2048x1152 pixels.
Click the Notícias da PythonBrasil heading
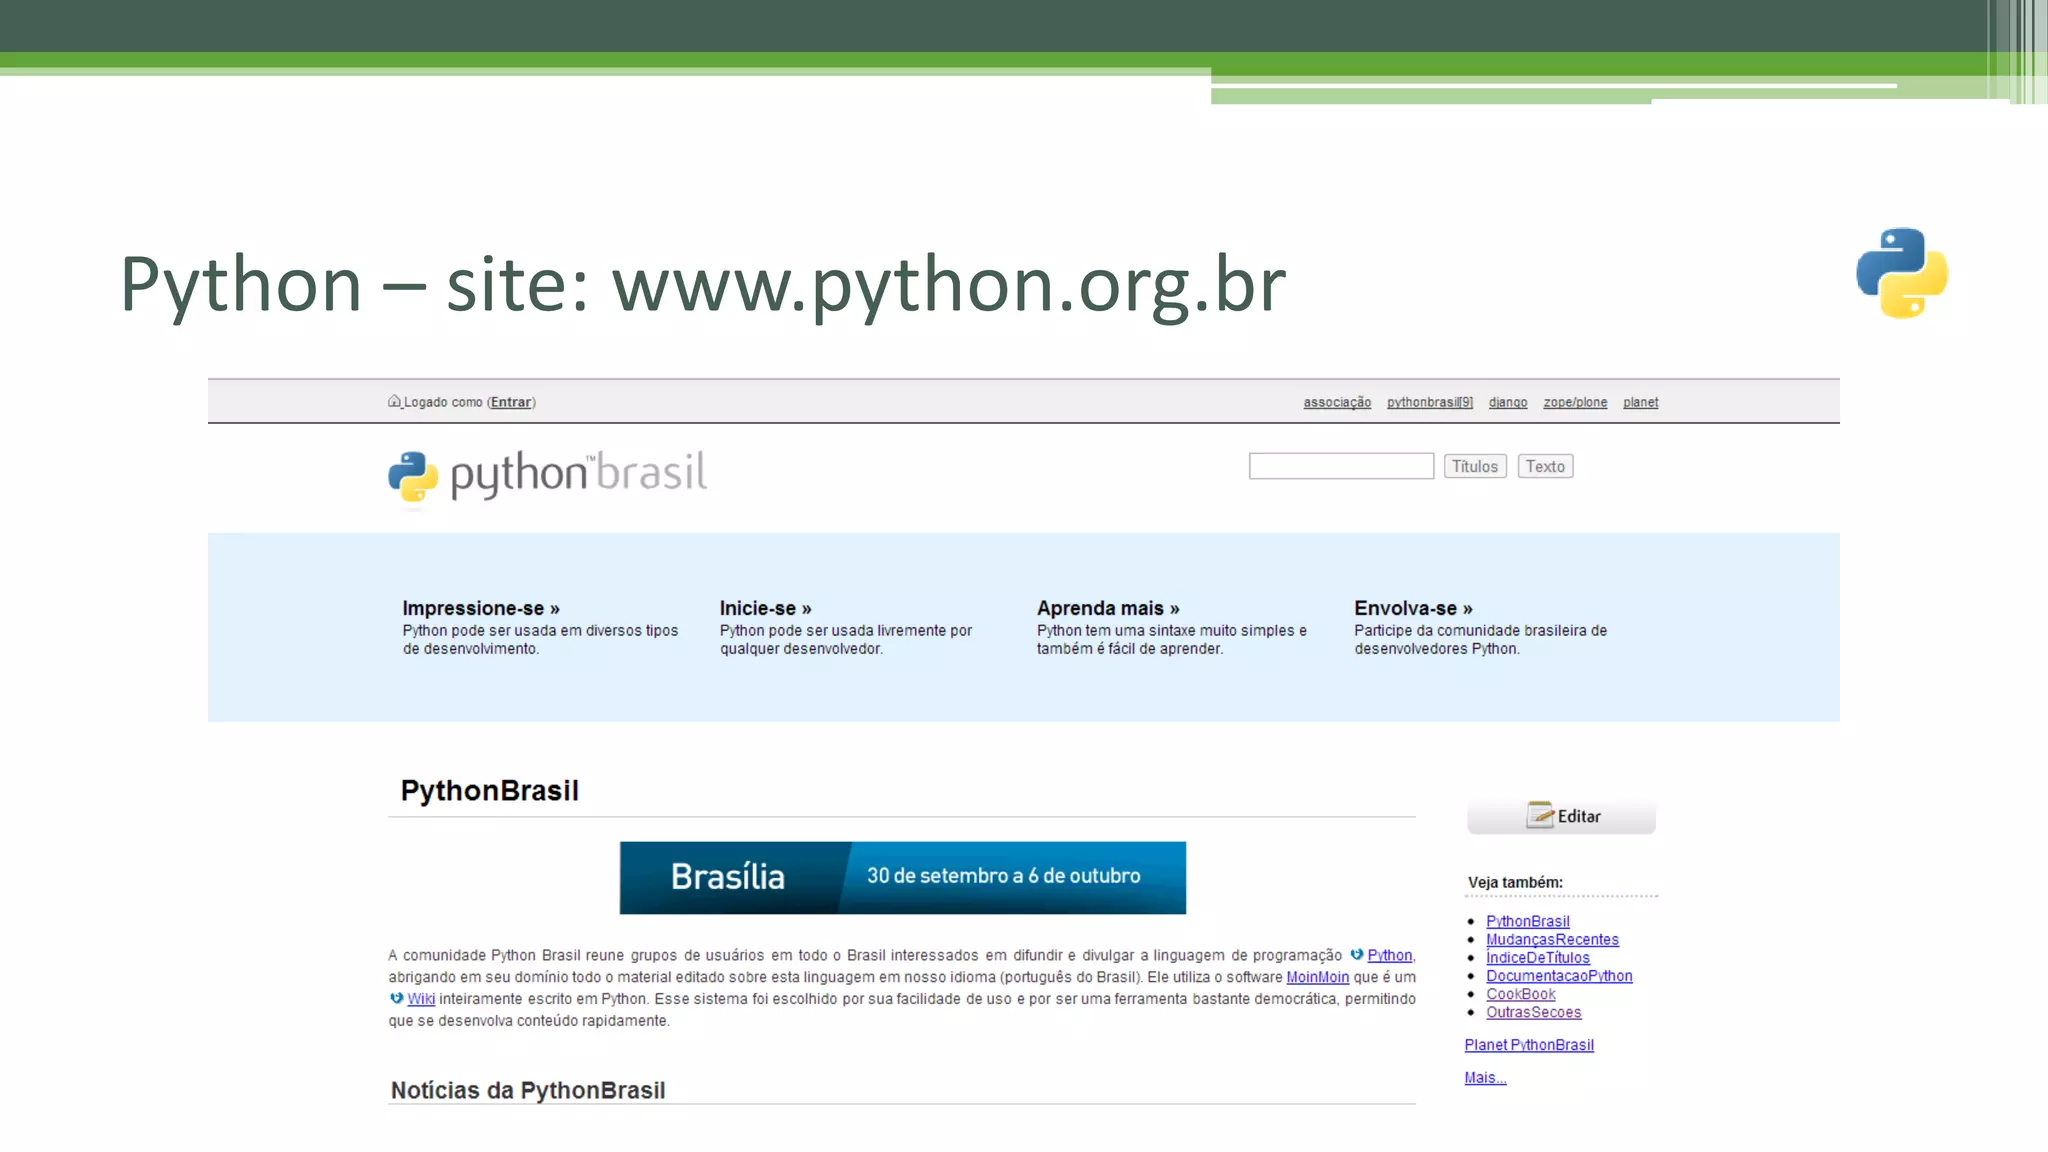pyautogui.click(x=528, y=1090)
